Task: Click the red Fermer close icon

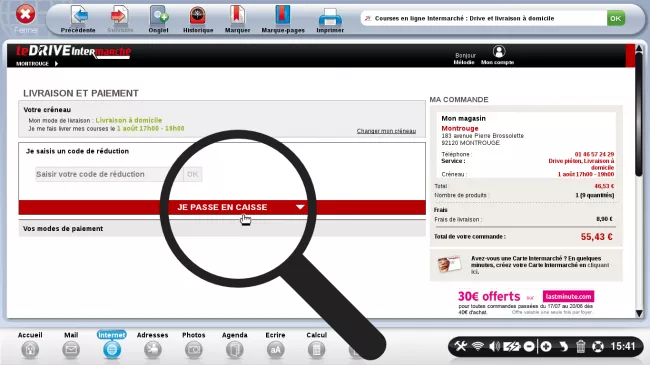Action: pyautogui.click(x=25, y=15)
